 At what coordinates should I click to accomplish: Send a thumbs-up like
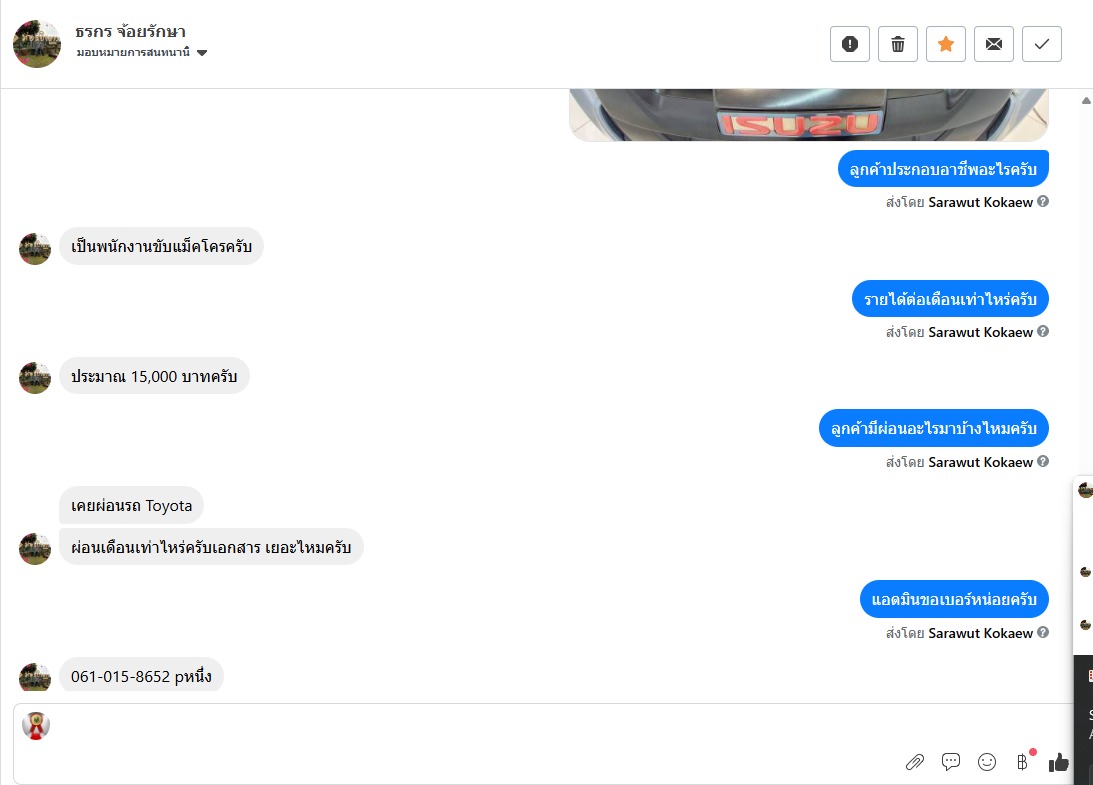pyautogui.click(x=1059, y=762)
